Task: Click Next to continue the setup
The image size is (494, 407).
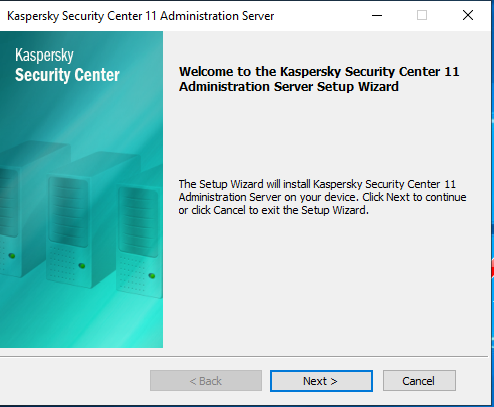Action: pyautogui.click(x=321, y=381)
